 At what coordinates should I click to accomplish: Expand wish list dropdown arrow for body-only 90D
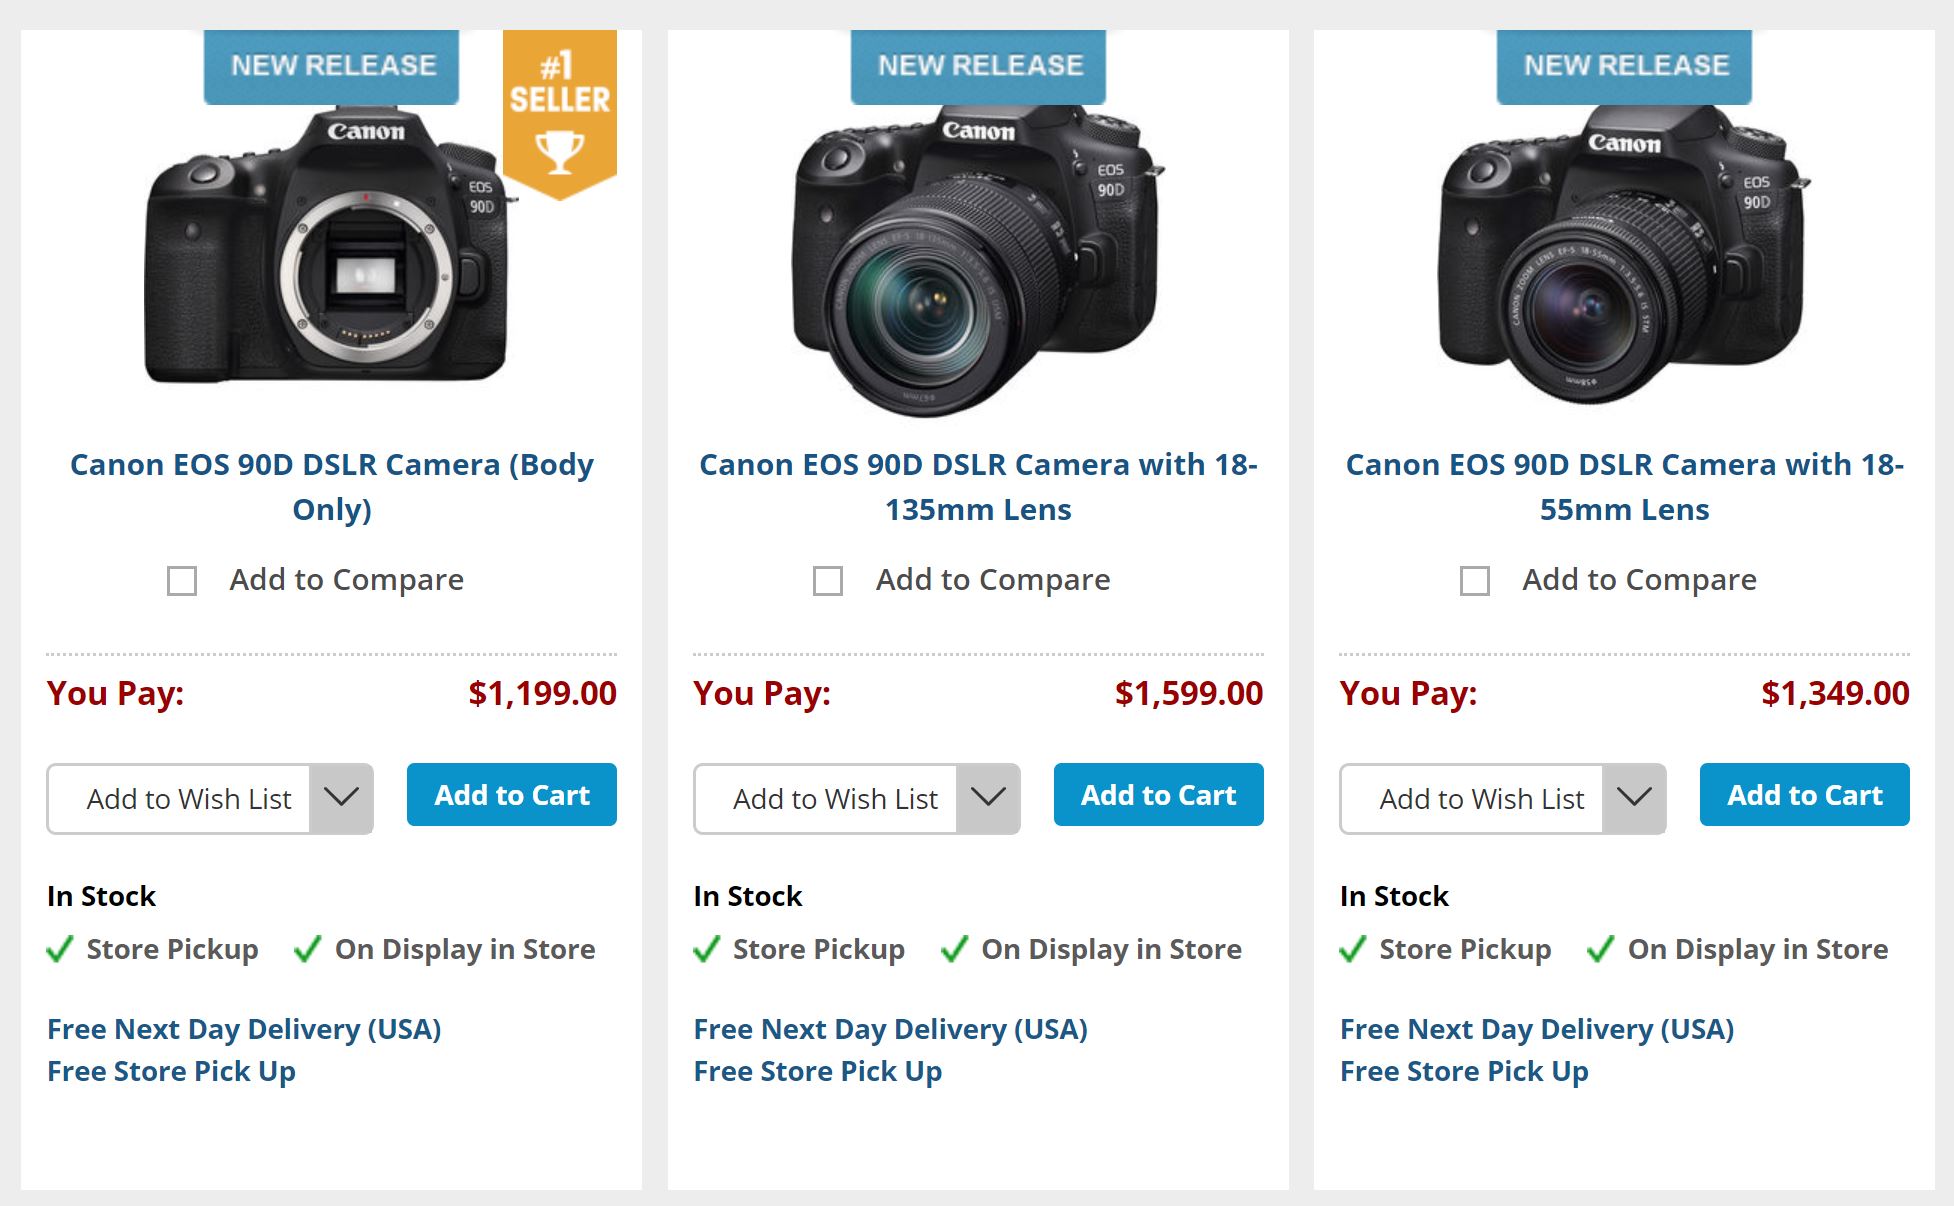(341, 798)
